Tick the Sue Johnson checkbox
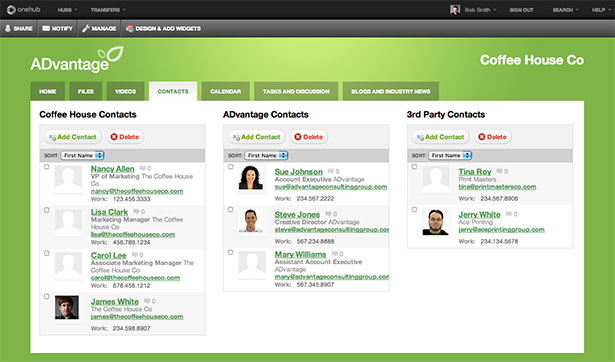 (x=231, y=167)
